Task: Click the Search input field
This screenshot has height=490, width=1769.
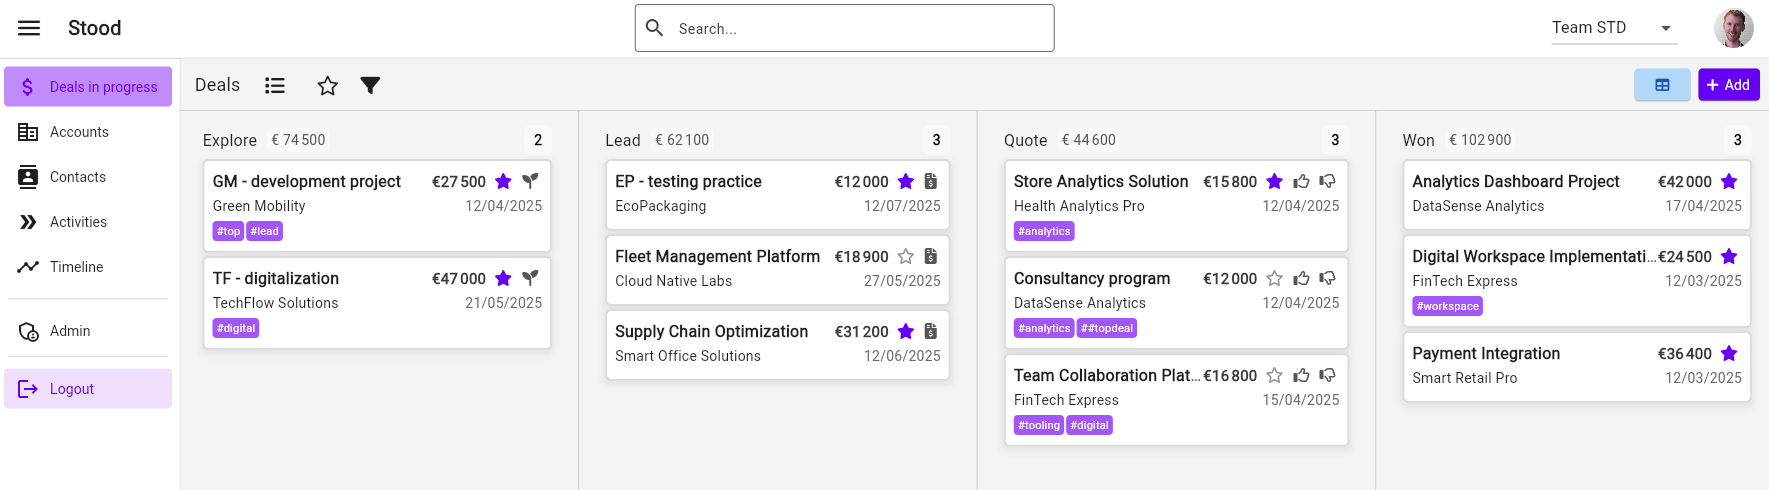Action: click(860, 28)
